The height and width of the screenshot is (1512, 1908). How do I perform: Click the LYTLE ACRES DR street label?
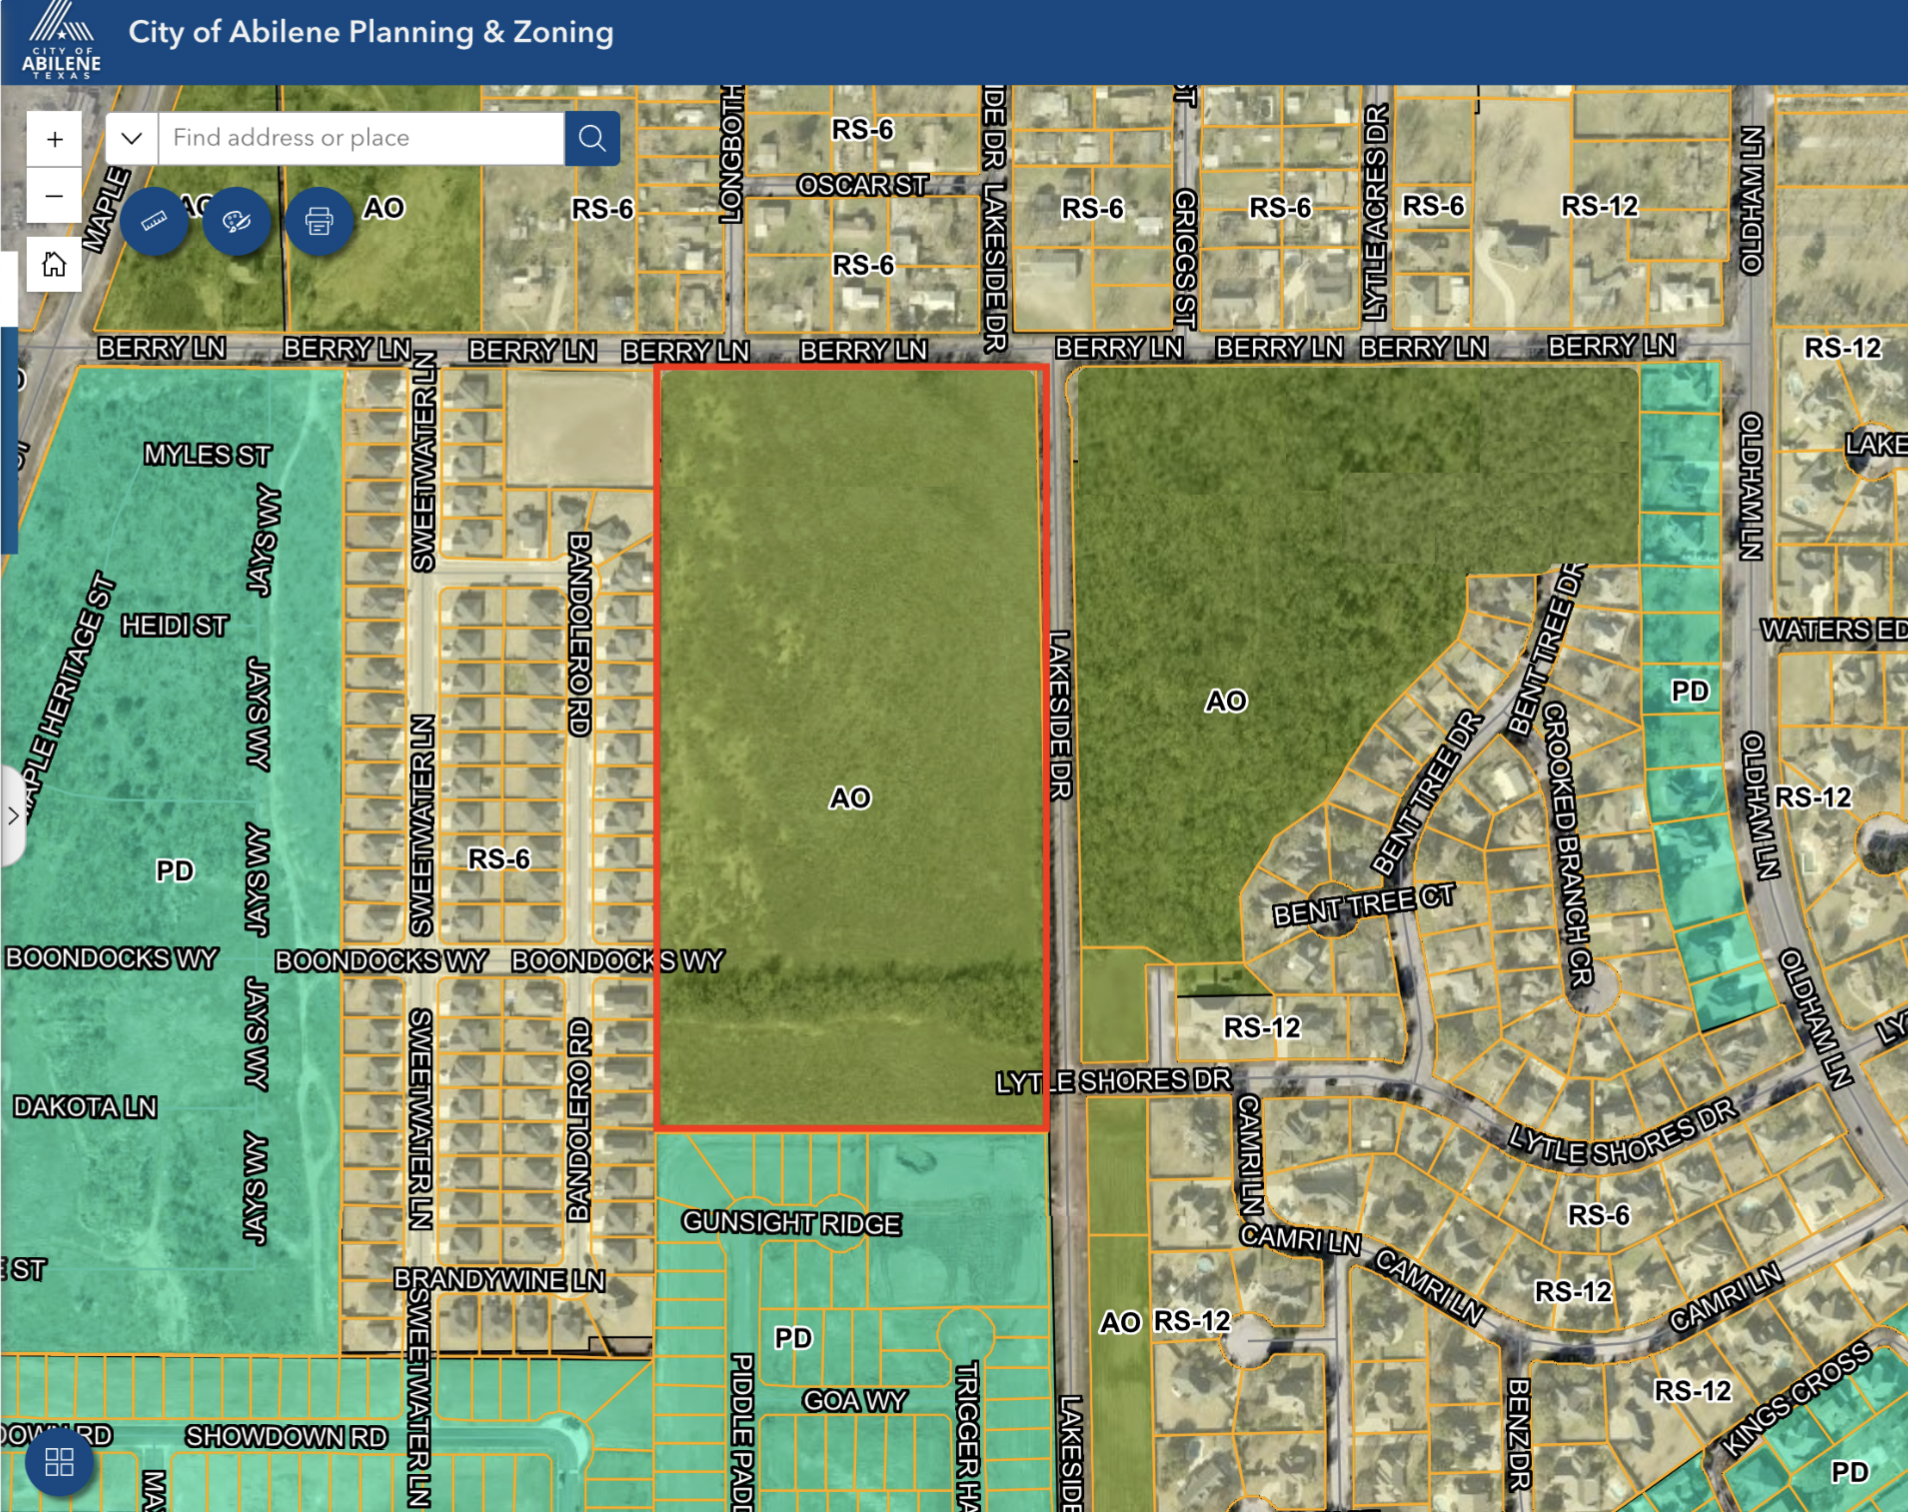[x=1376, y=212]
